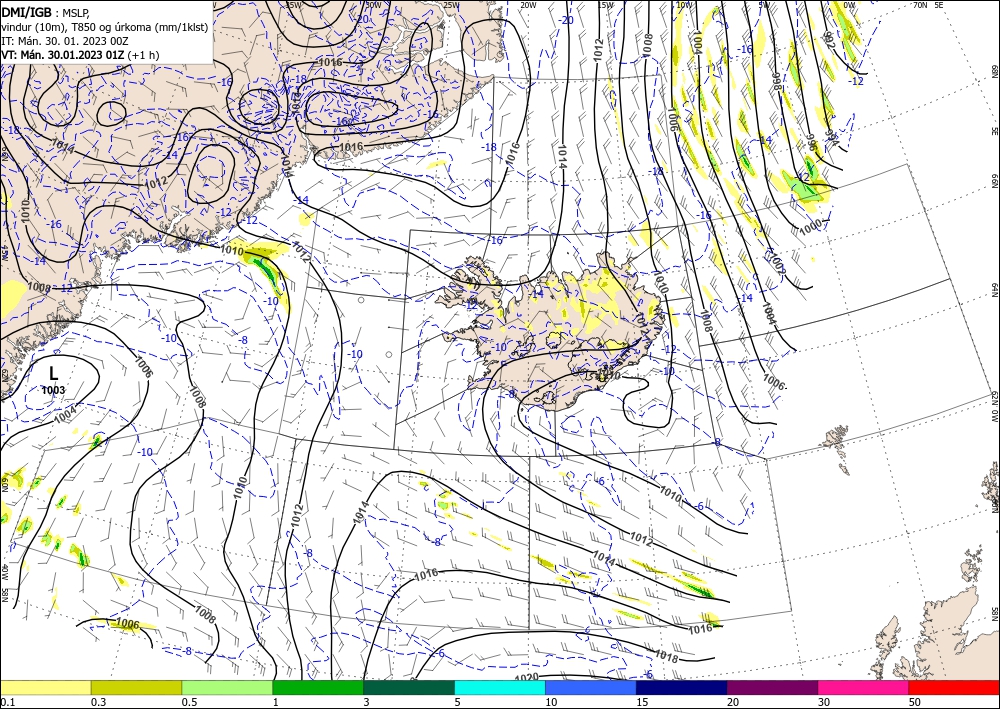The image size is (1000, 709).
Task: Select the '1003' low pressure value label
Action: tap(54, 390)
